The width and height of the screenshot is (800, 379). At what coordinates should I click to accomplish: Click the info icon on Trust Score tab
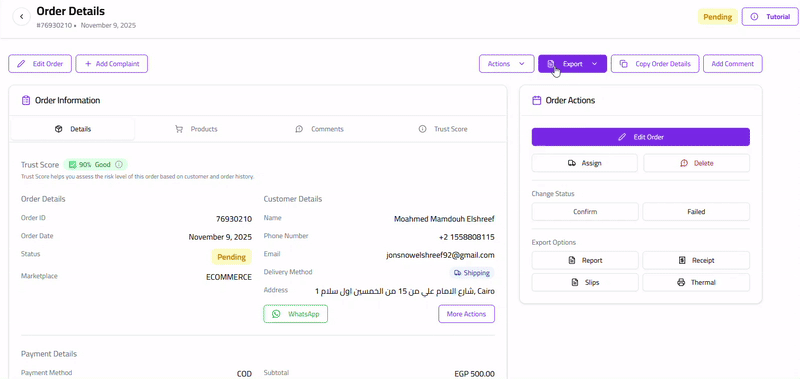(x=422, y=129)
